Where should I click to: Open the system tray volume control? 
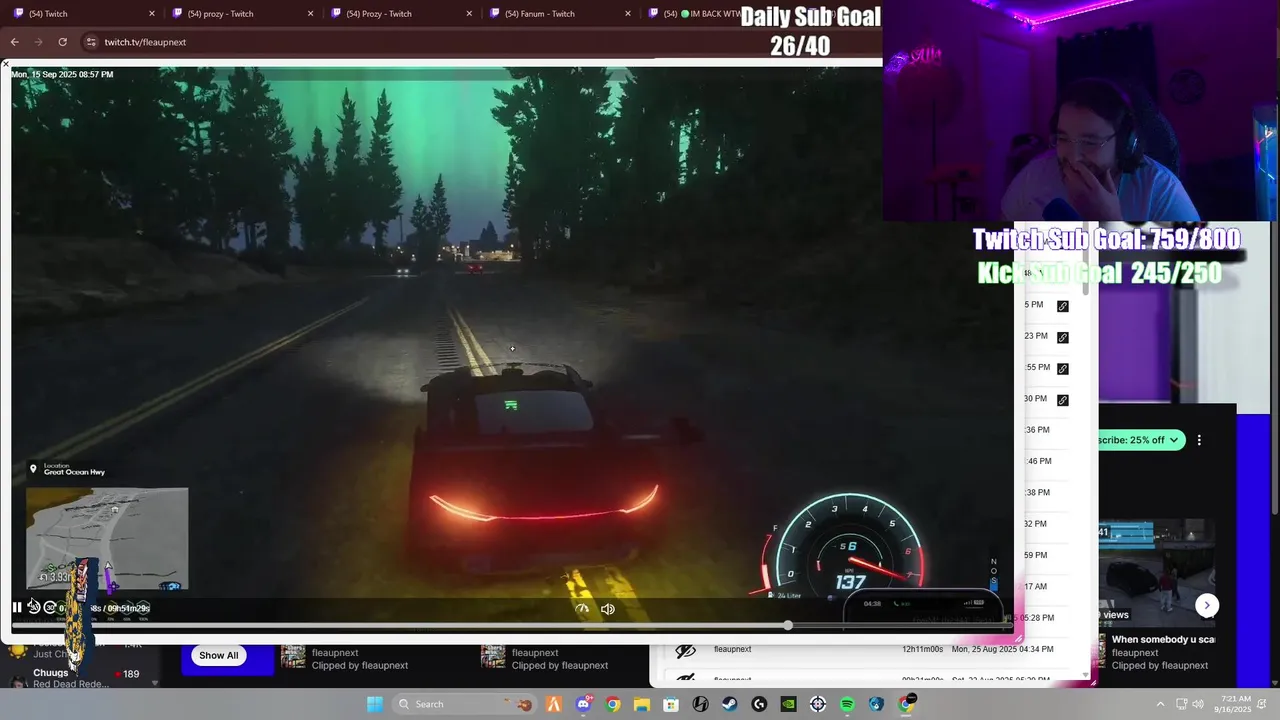tap(1198, 704)
